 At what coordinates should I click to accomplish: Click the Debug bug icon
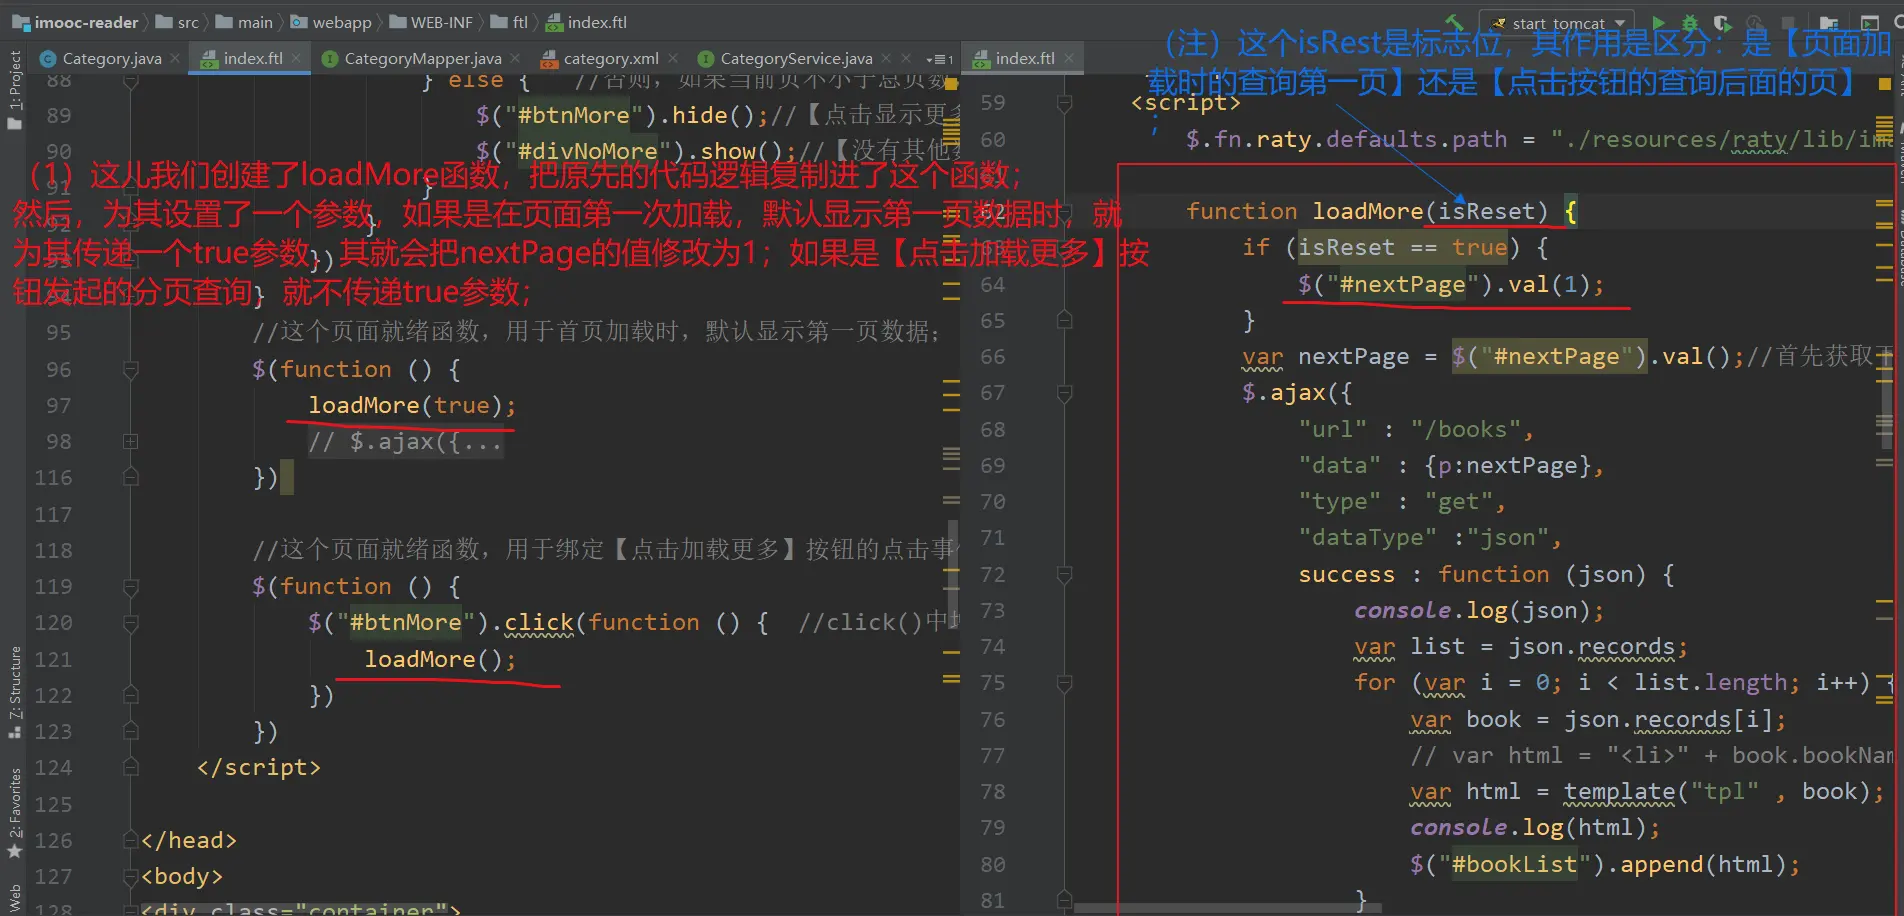pyautogui.click(x=1690, y=22)
